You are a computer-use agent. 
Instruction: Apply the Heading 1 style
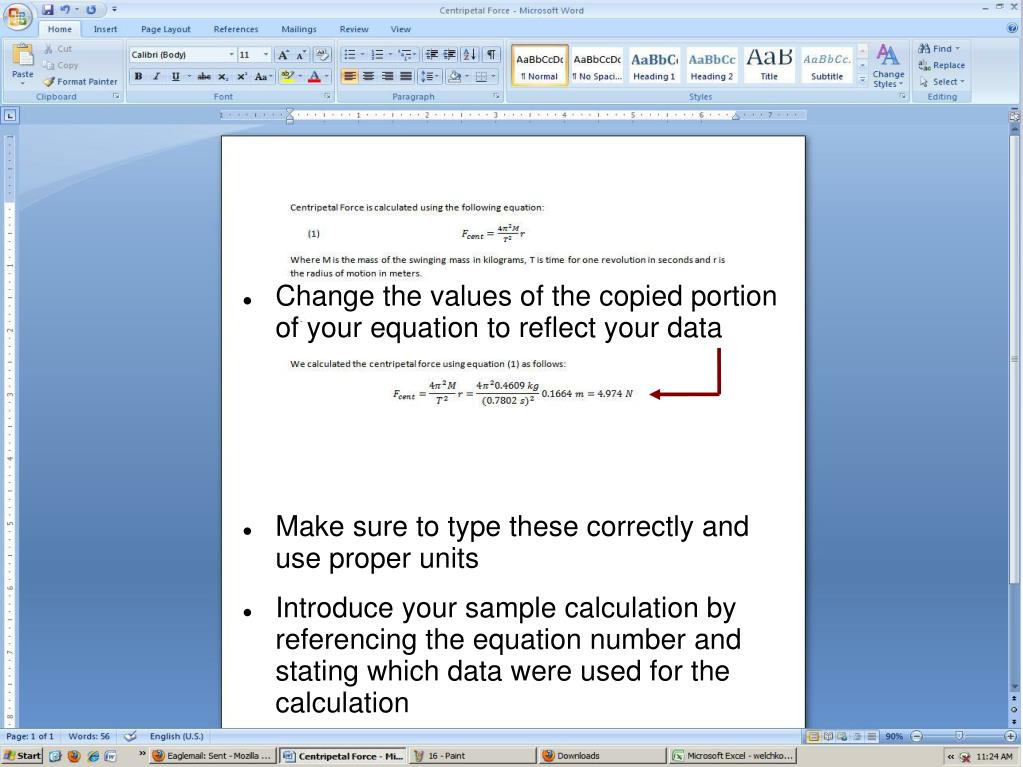[654, 65]
